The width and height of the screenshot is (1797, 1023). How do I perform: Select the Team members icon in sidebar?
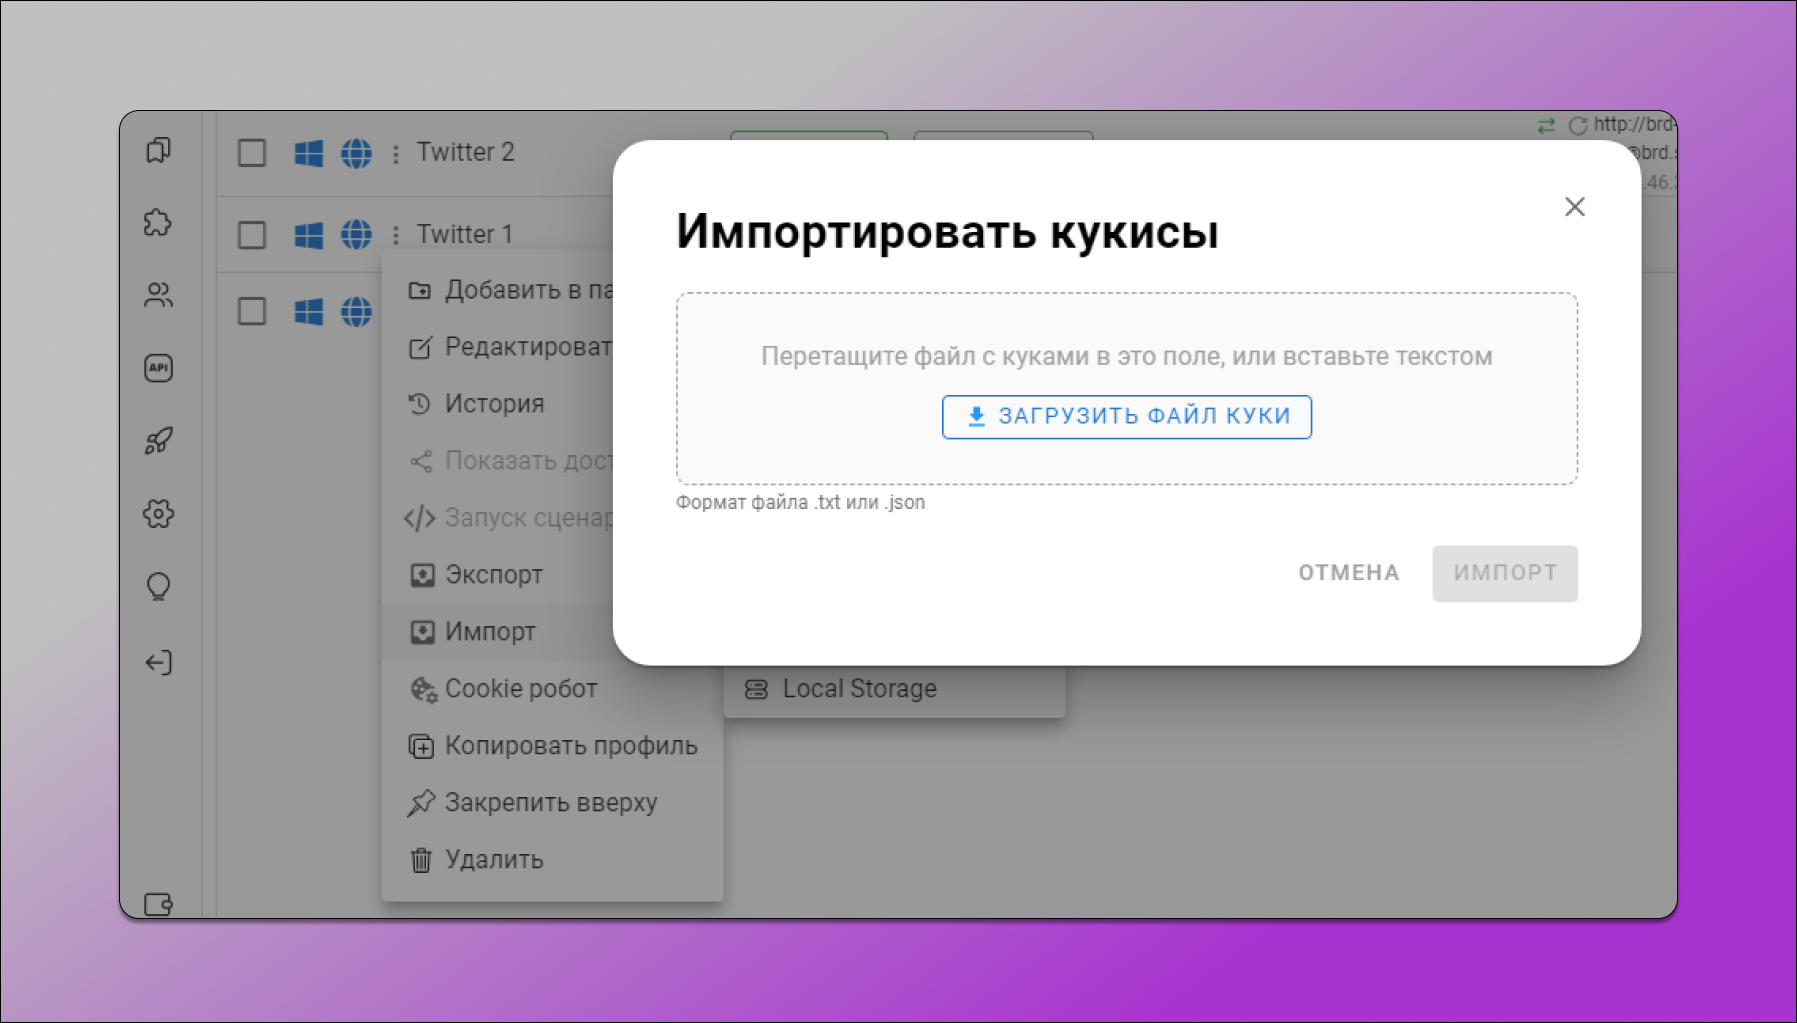click(158, 295)
